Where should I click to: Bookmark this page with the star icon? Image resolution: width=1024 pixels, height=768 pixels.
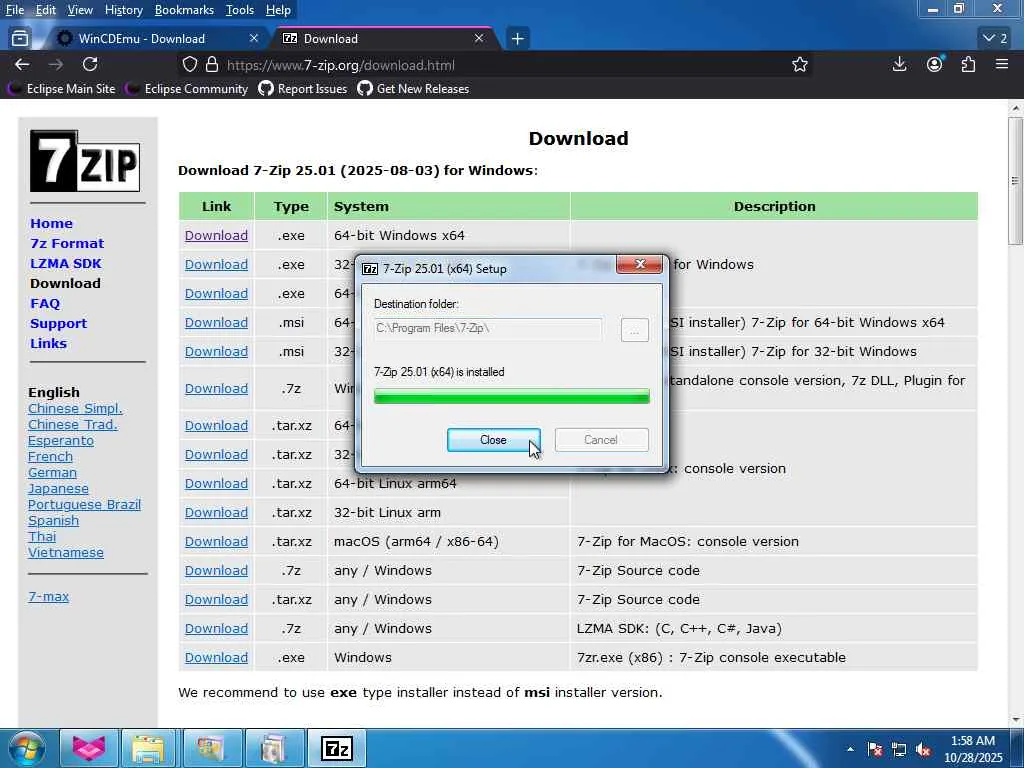(800, 65)
